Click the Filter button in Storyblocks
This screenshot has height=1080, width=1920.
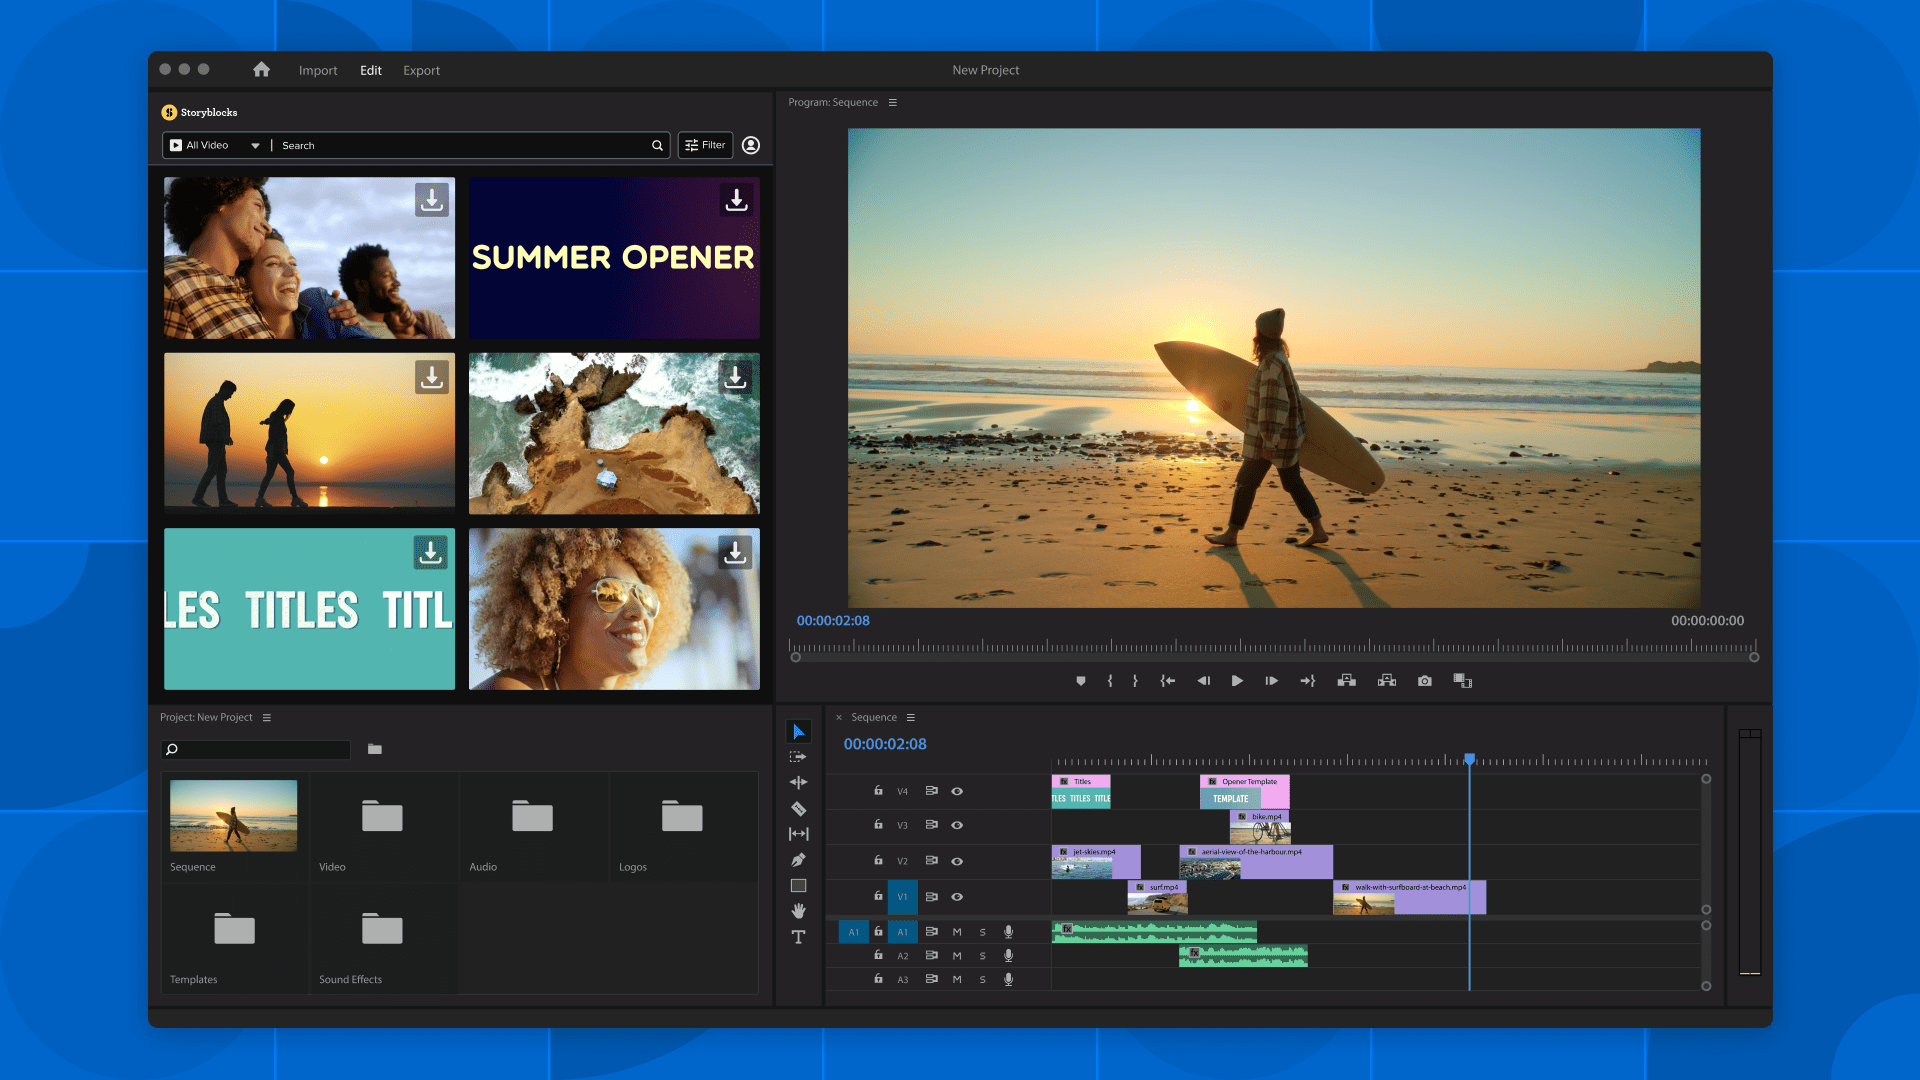[705, 145]
